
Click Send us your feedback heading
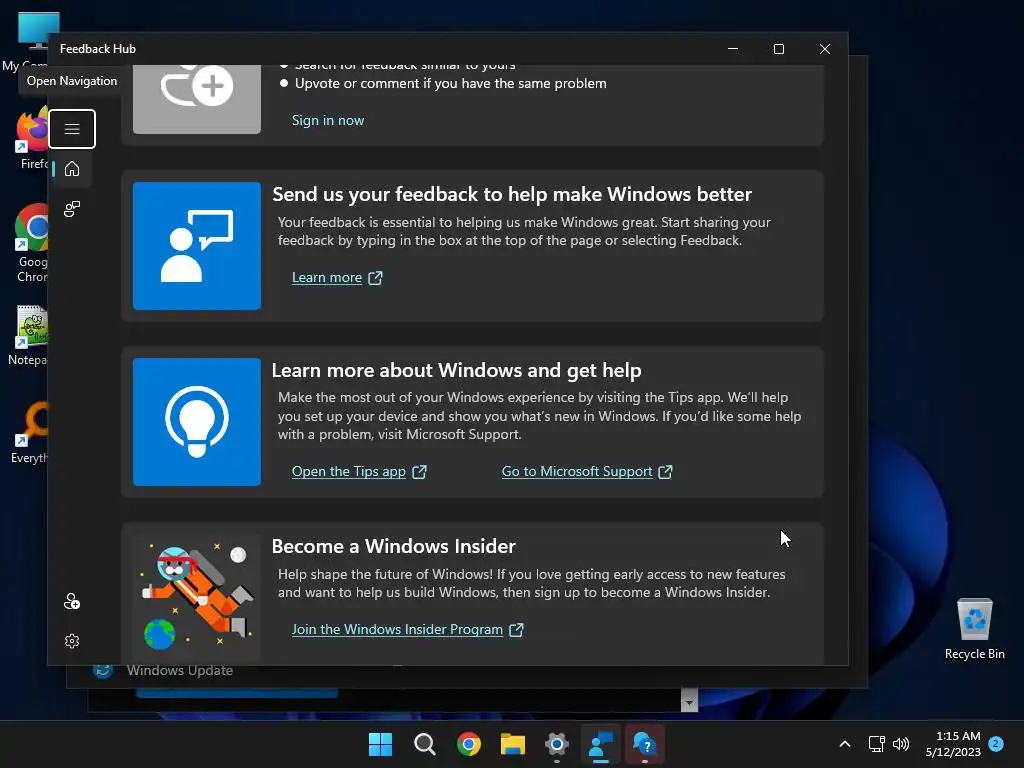512,194
